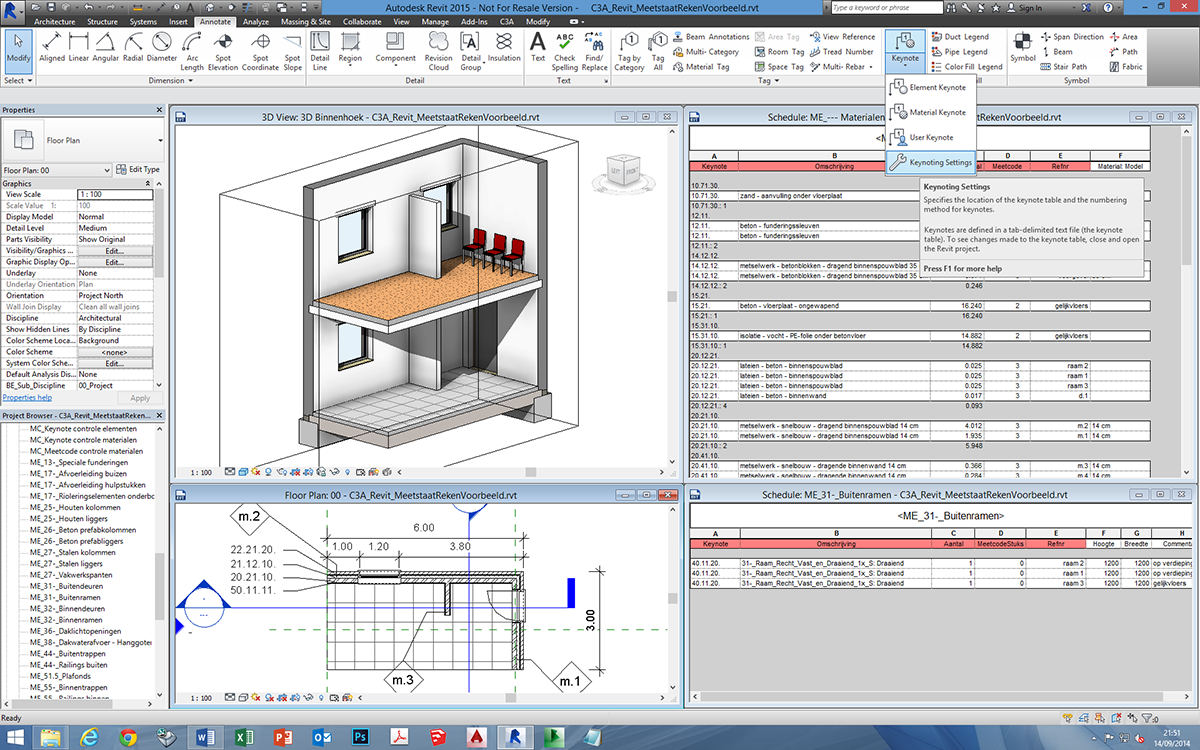Select the Spot Coordinate tool
Viewport: 1200px width, 750px height.
click(260, 52)
